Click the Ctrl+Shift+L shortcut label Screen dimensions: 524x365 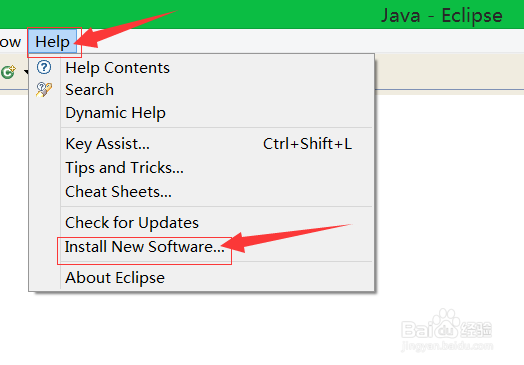(x=307, y=144)
